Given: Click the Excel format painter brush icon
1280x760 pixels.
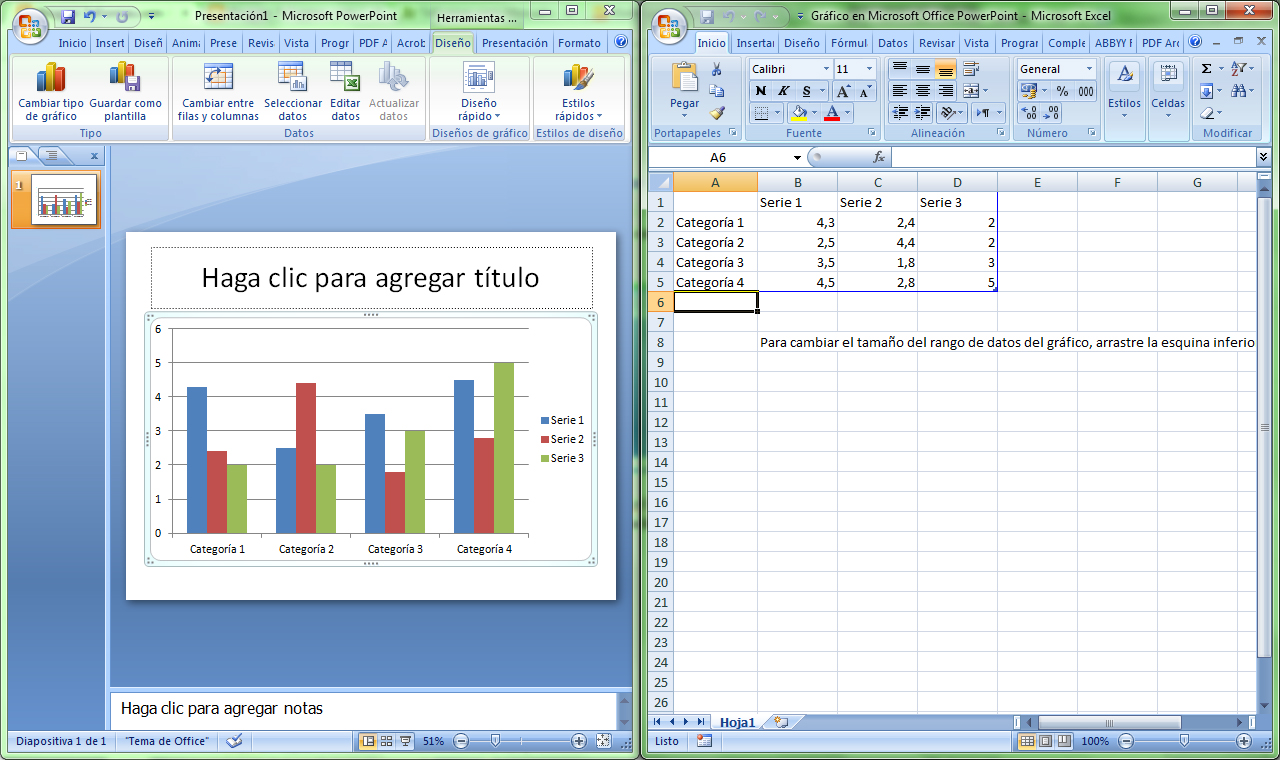Looking at the screenshot, I should [716, 112].
